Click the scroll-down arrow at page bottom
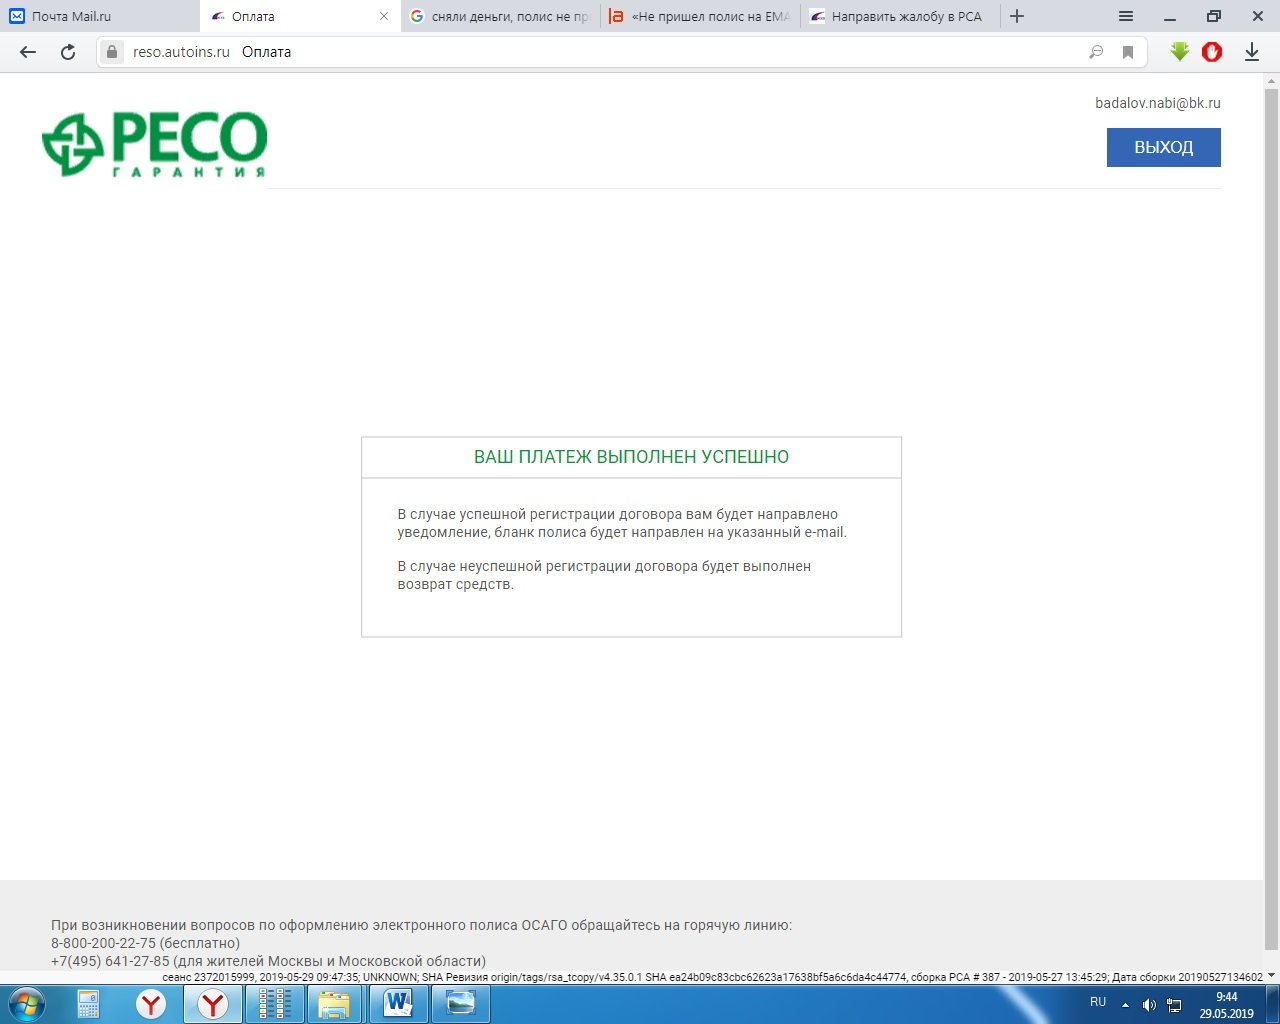Screen dimensions: 1280x1024 point(1272,976)
